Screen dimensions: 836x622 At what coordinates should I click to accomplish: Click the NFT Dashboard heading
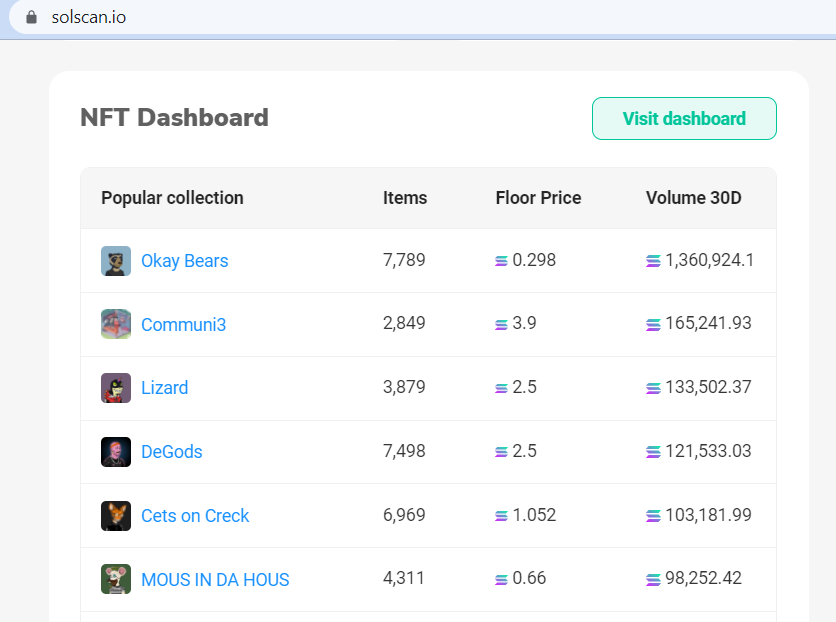[x=174, y=118]
